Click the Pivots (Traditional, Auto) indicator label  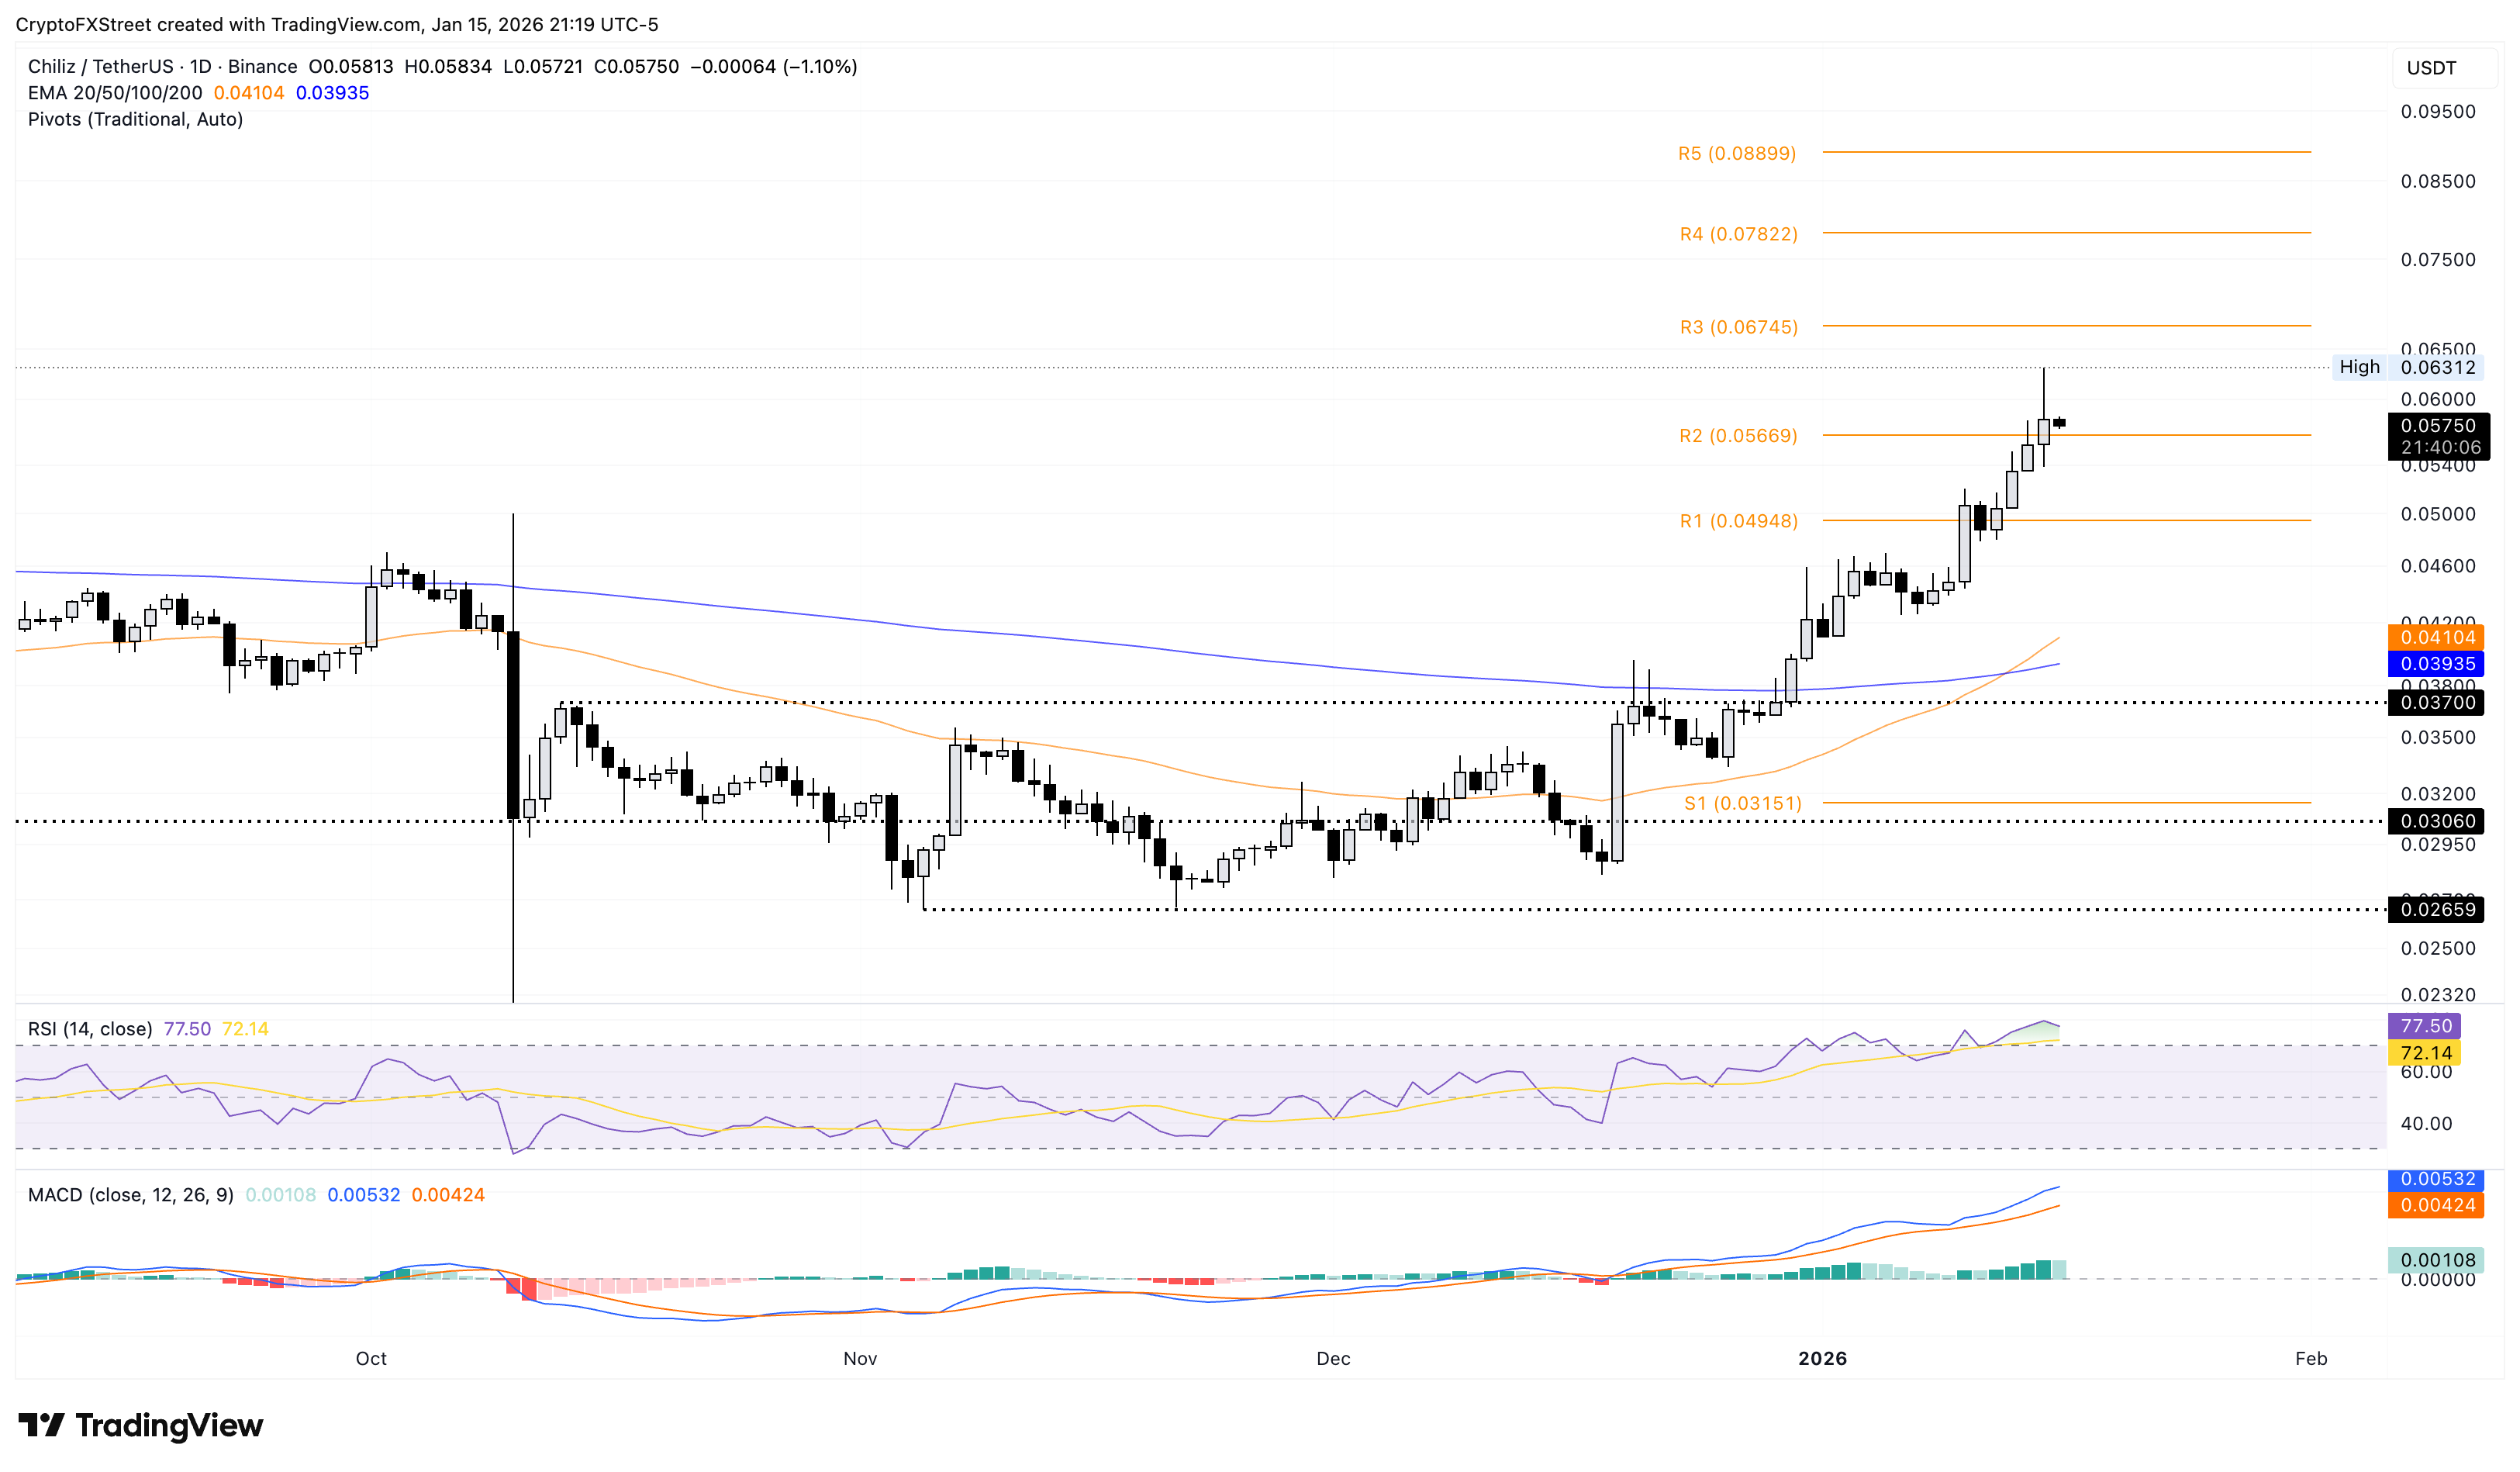click(135, 119)
